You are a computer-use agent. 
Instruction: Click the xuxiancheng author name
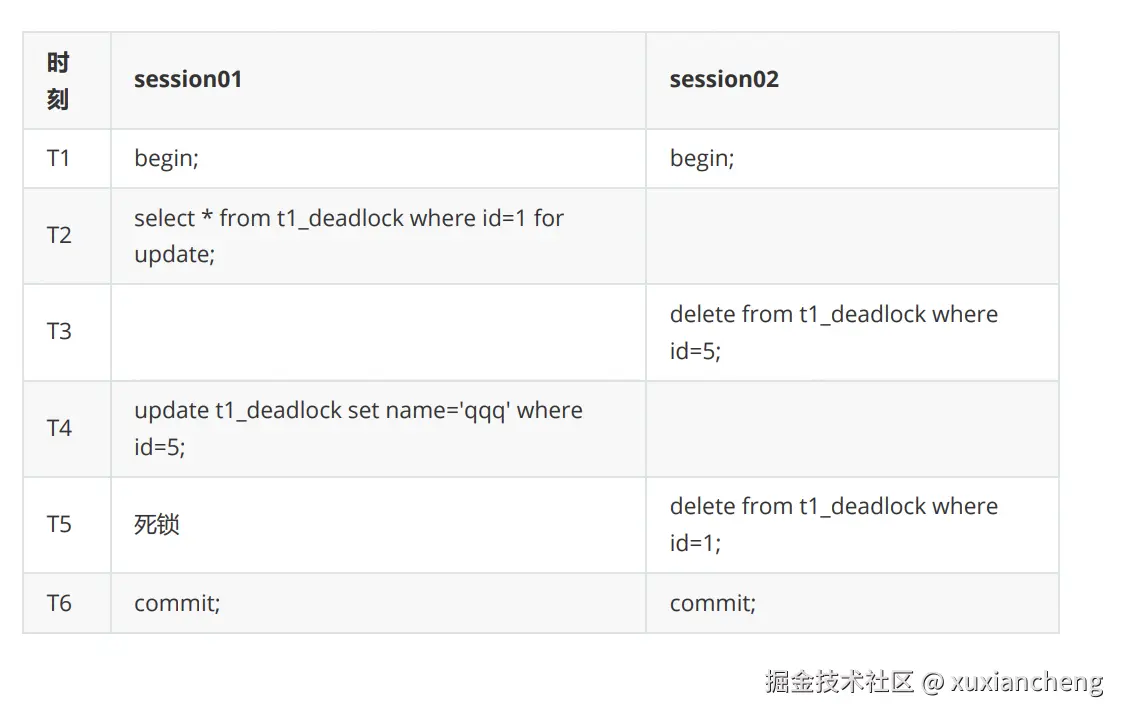tap(1027, 682)
